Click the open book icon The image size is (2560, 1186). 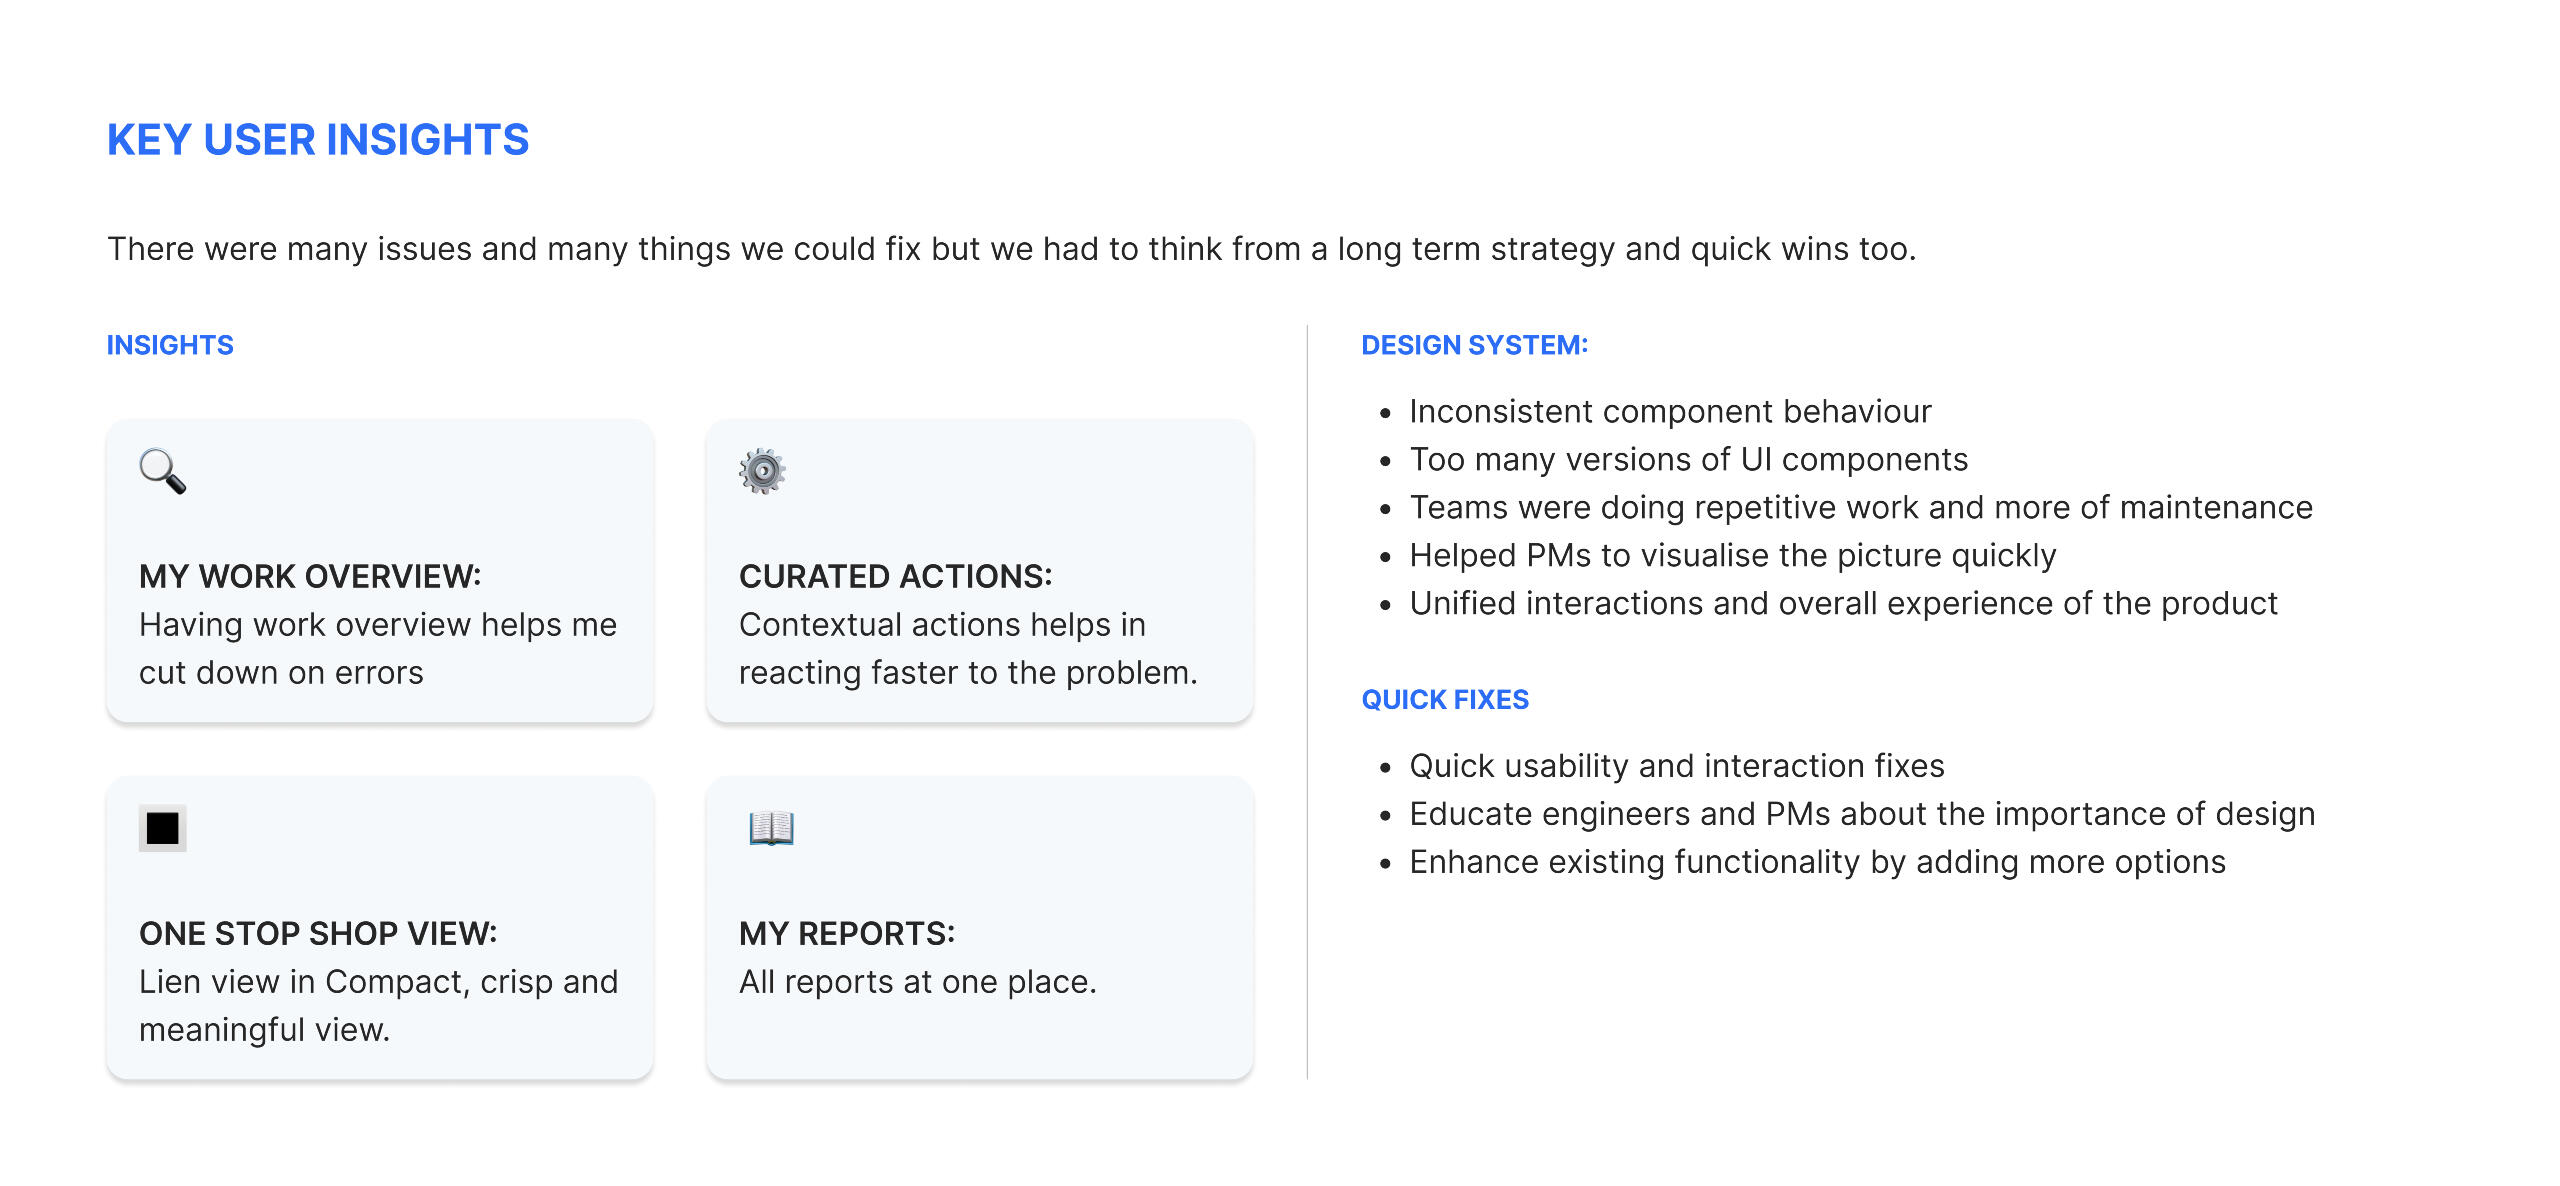[x=771, y=828]
